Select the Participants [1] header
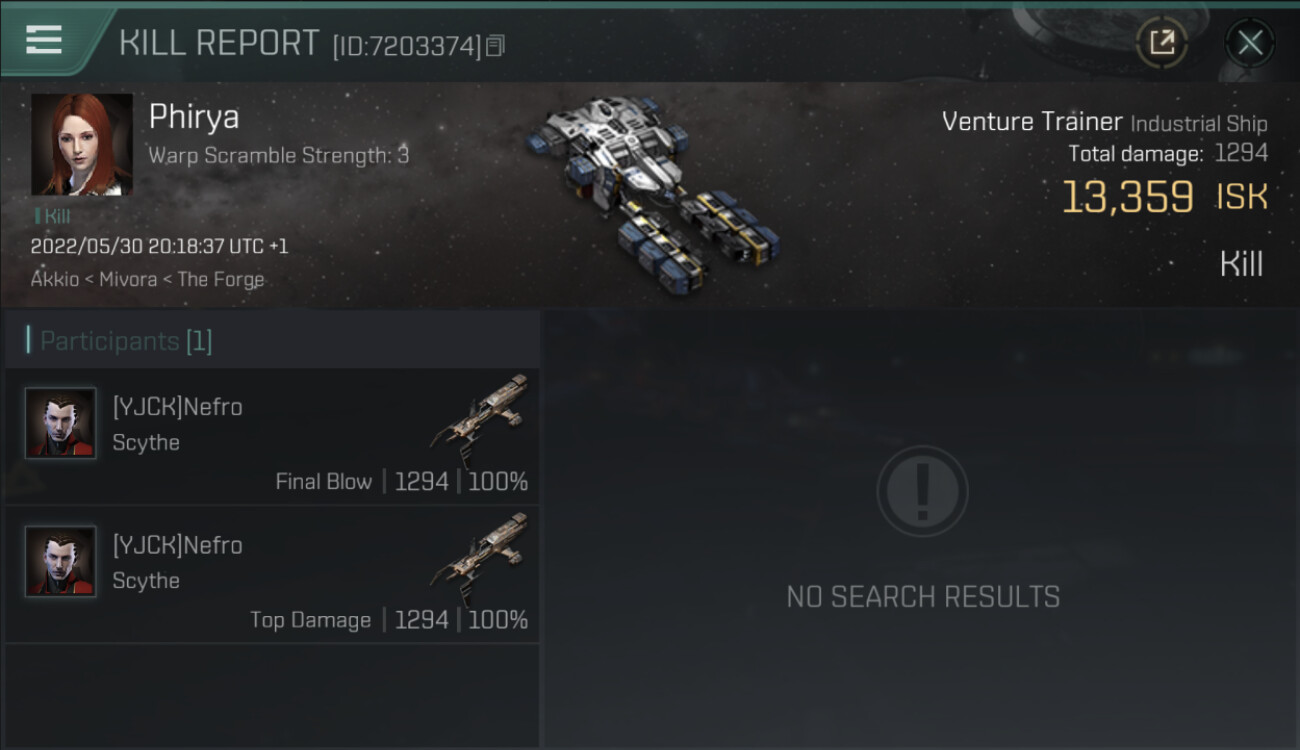 click(126, 341)
